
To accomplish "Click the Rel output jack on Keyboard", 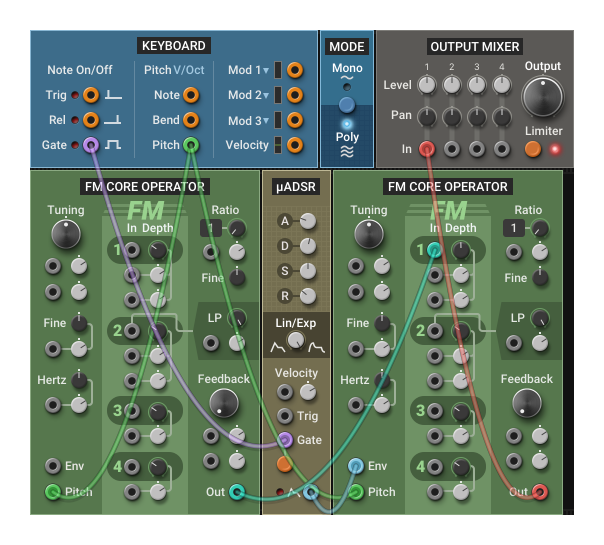I will coord(91,120).
